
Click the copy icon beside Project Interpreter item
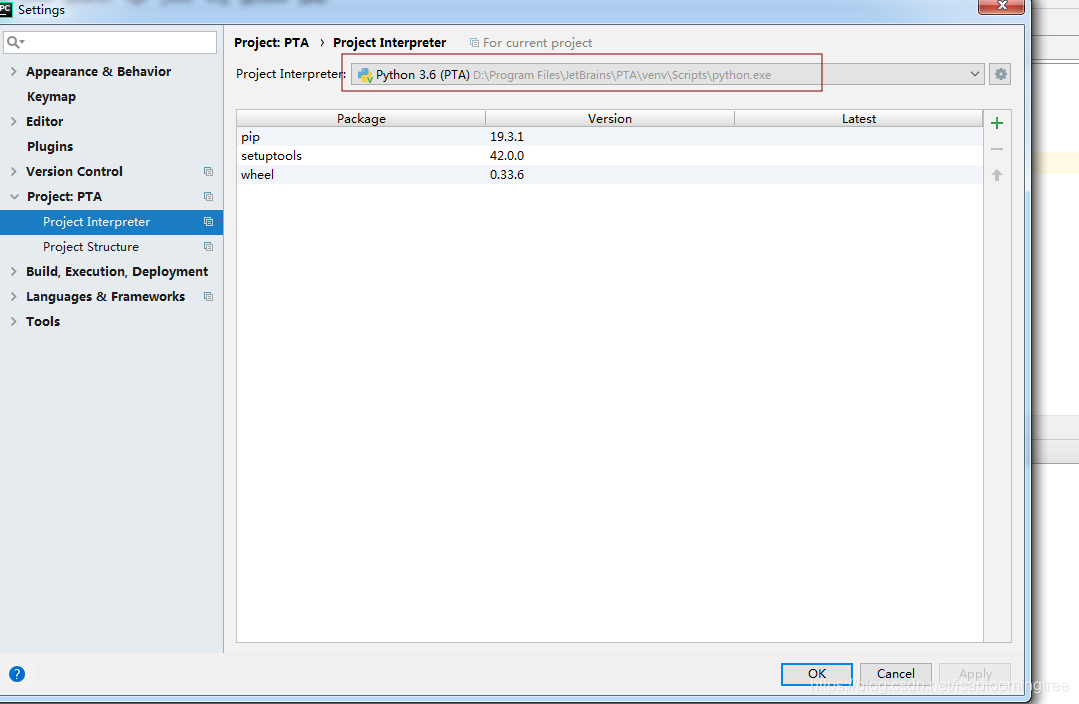[209, 222]
